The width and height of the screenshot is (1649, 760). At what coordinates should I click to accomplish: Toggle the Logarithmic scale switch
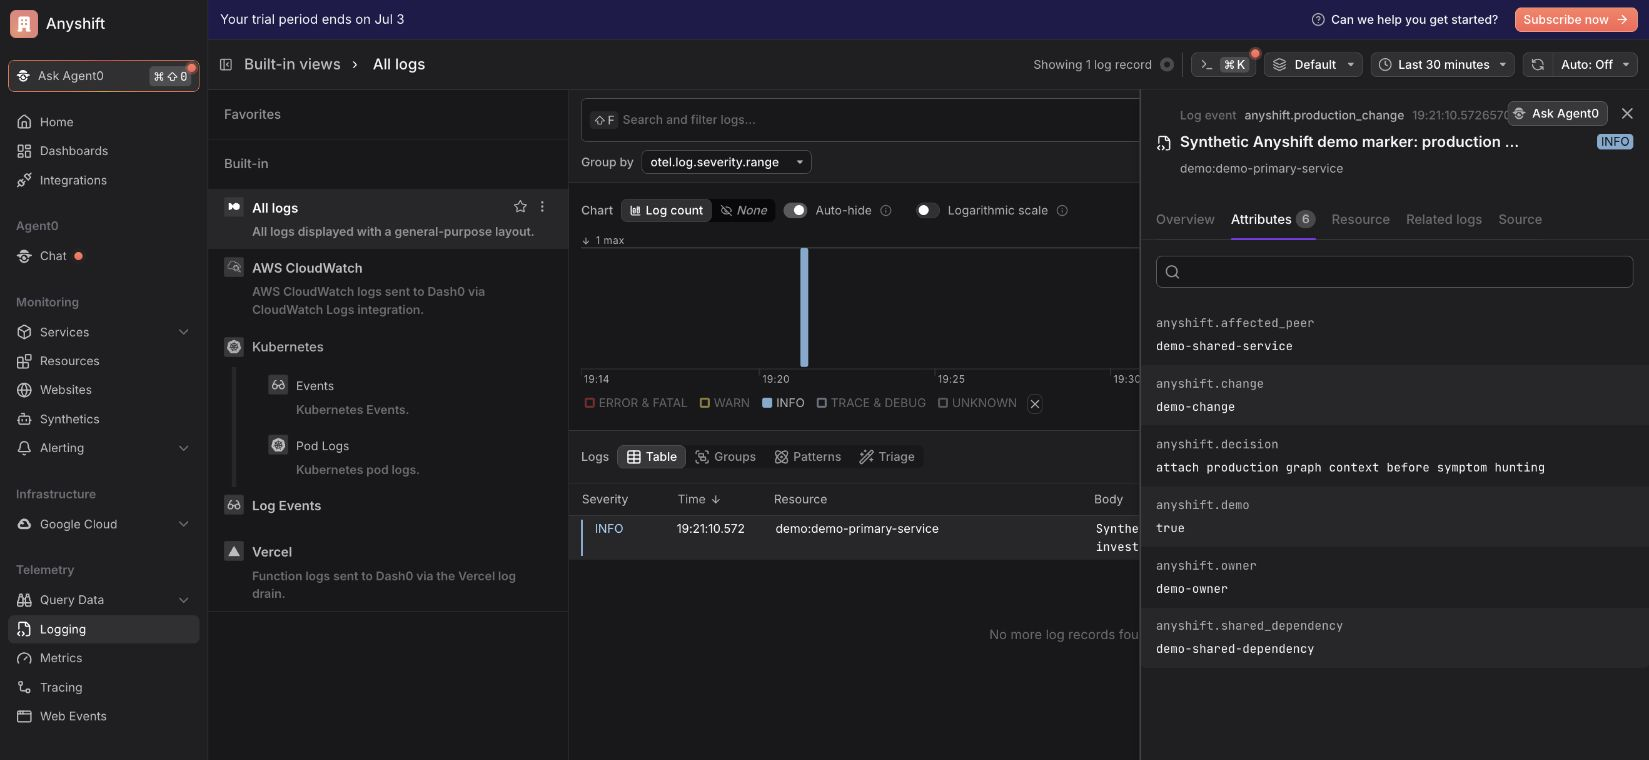pyautogui.click(x=927, y=210)
